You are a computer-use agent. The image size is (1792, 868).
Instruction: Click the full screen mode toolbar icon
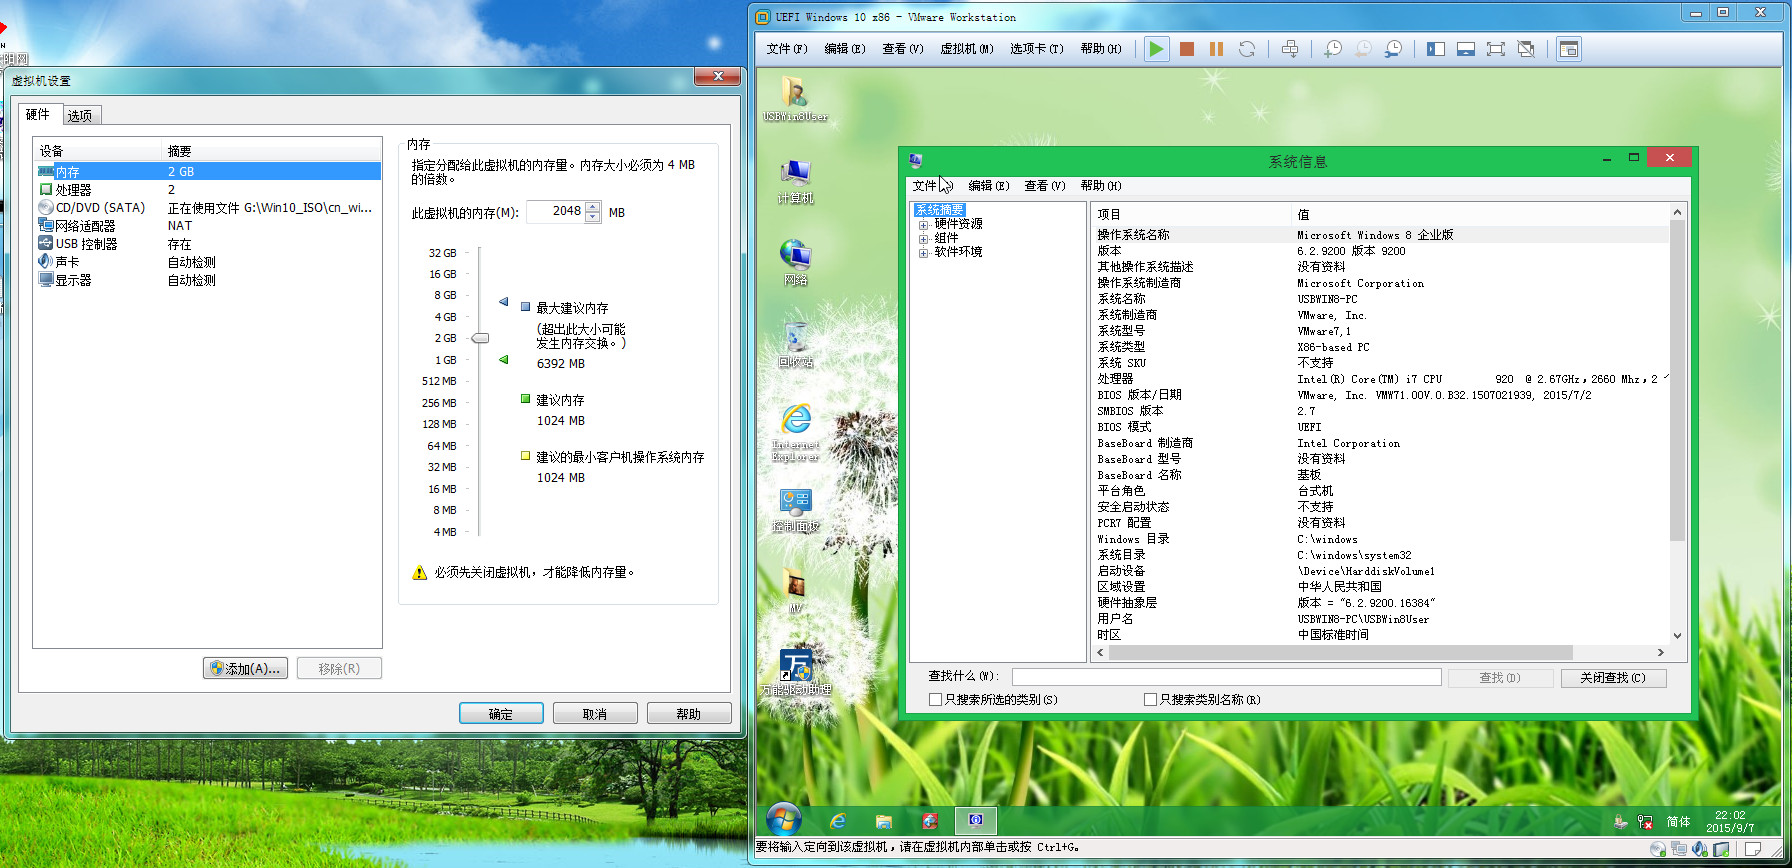[1496, 49]
